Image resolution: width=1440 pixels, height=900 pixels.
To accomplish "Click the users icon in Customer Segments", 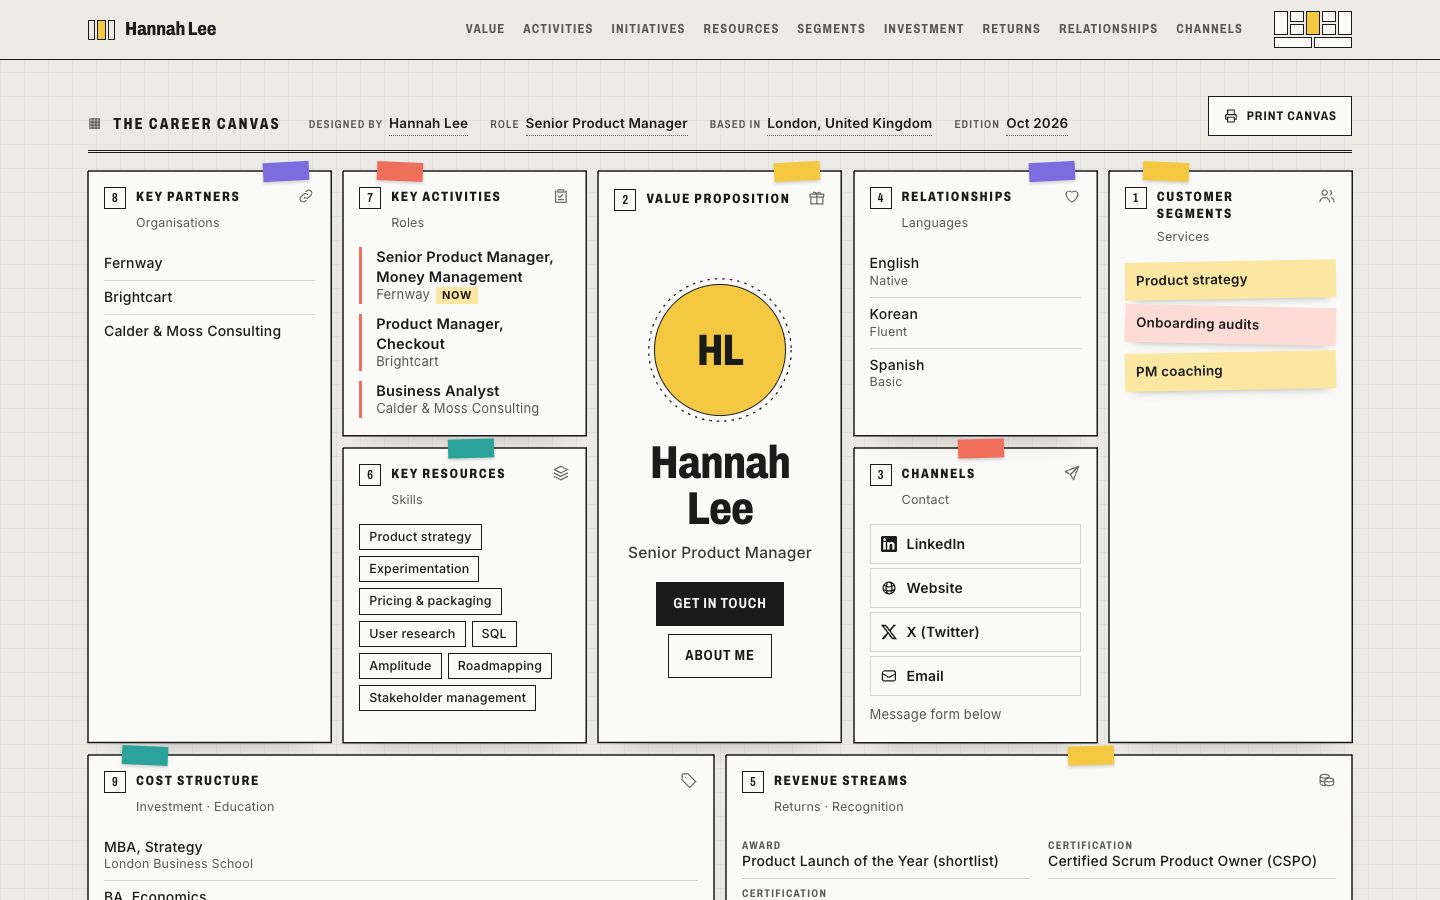I will click(x=1327, y=196).
